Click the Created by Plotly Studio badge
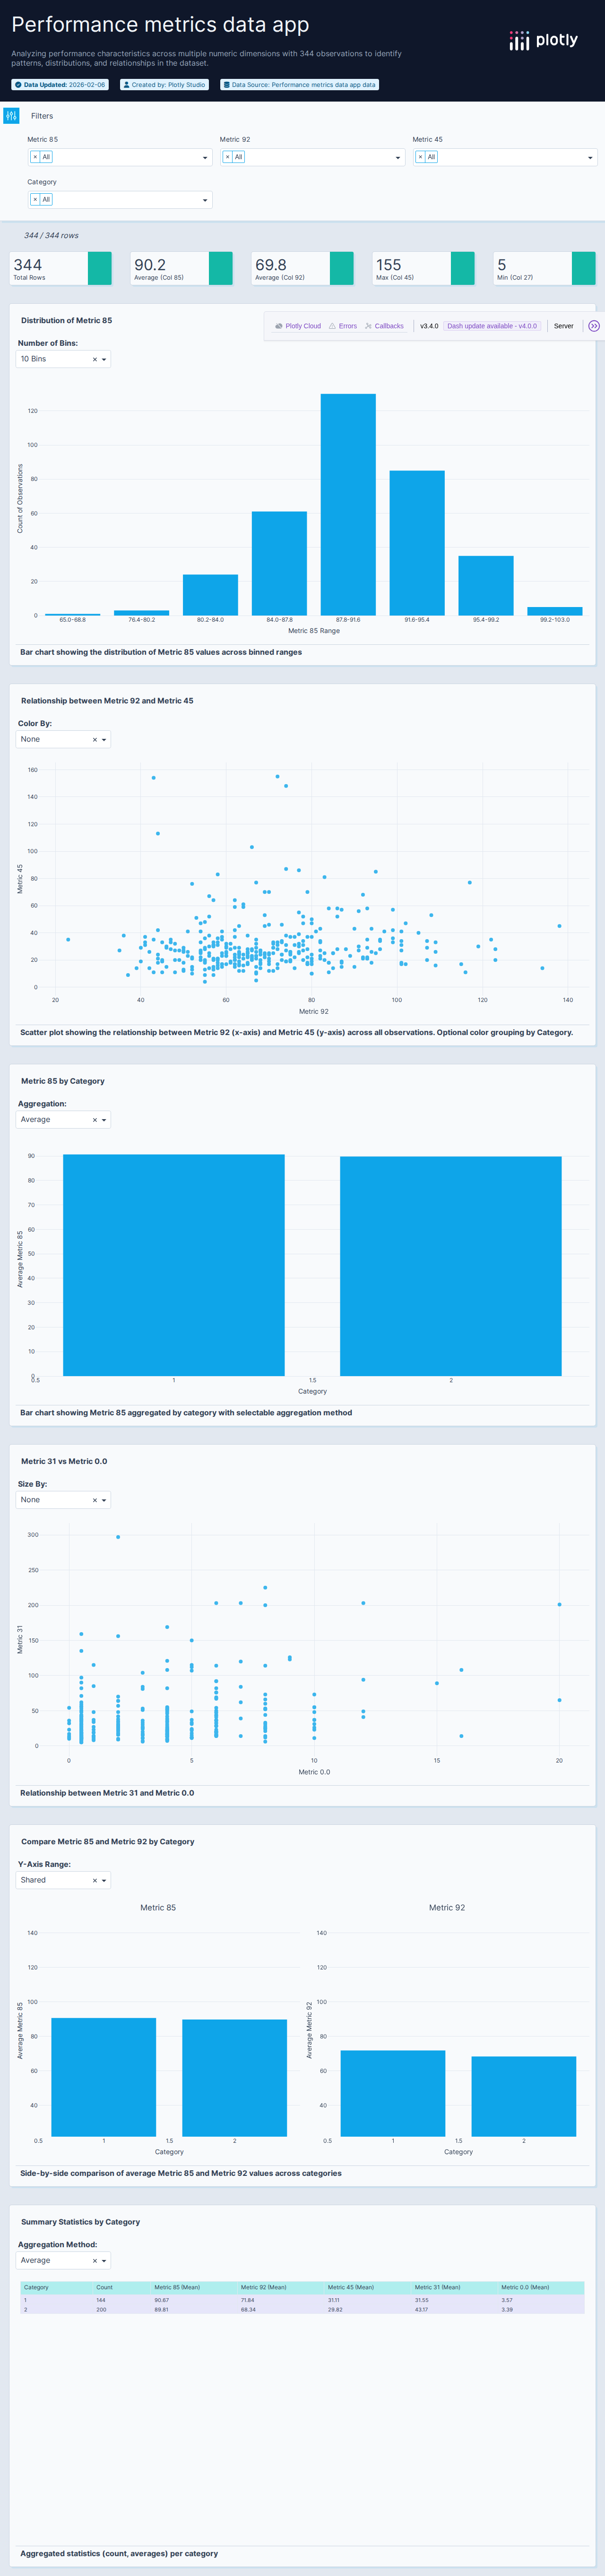The image size is (605, 2576). pyautogui.click(x=165, y=85)
